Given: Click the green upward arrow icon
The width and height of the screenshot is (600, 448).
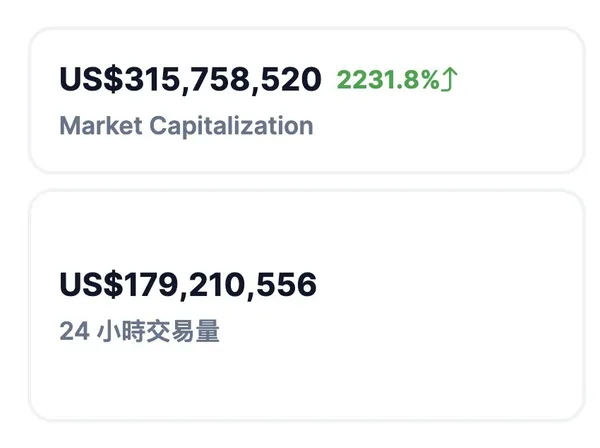Looking at the screenshot, I should click(449, 80).
